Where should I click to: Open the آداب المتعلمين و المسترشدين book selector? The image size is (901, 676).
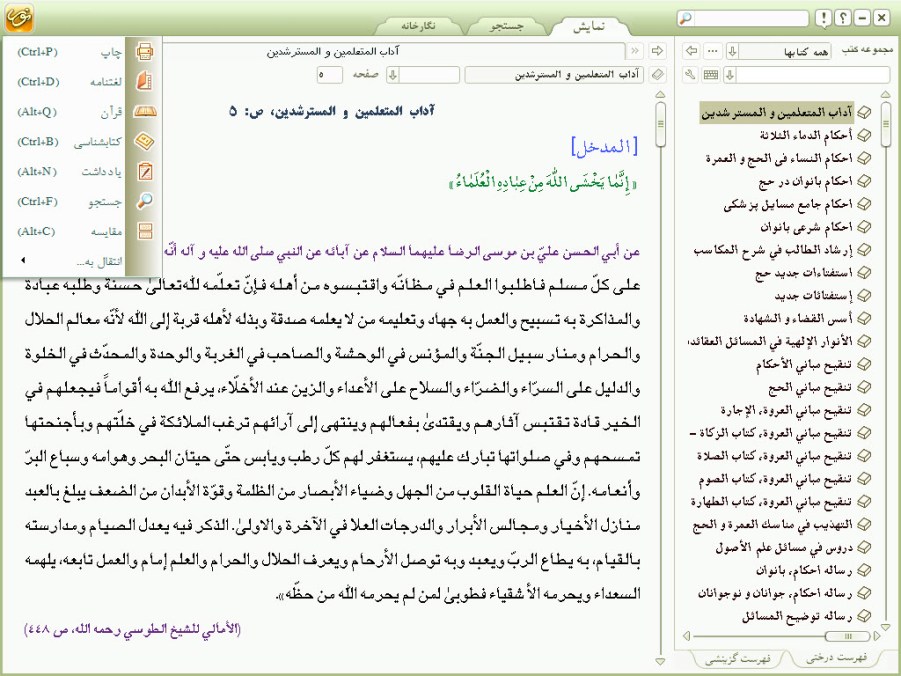pos(555,75)
